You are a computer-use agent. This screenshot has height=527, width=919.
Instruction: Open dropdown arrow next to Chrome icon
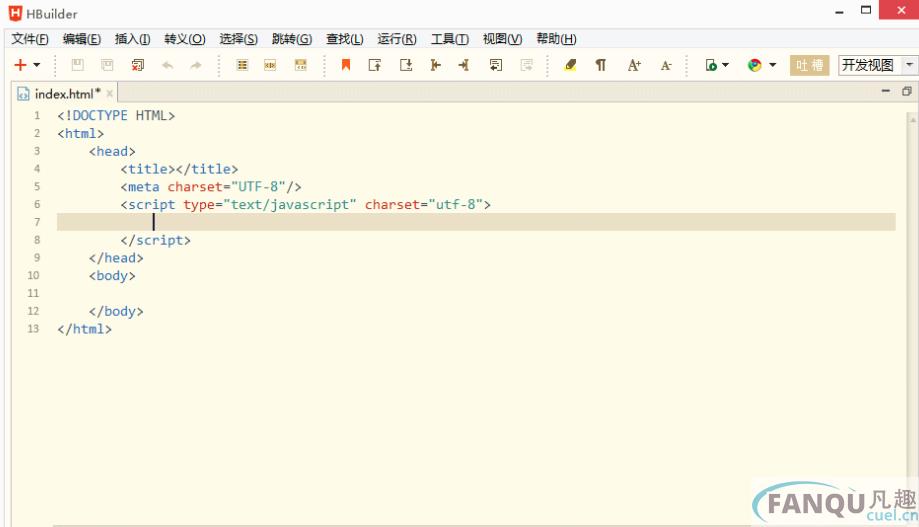click(x=772, y=65)
